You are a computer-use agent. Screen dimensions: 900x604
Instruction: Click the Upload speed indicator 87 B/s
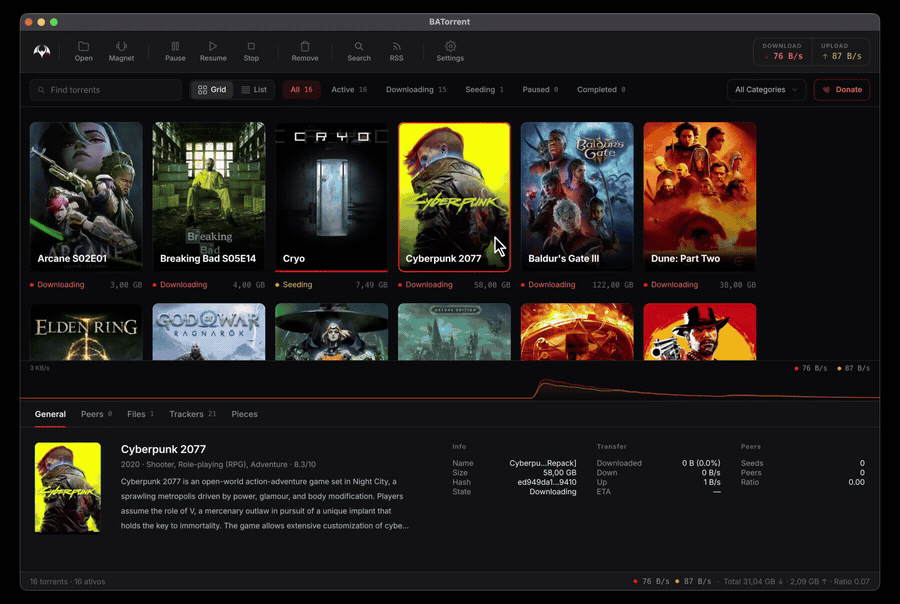[x=841, y=52]
